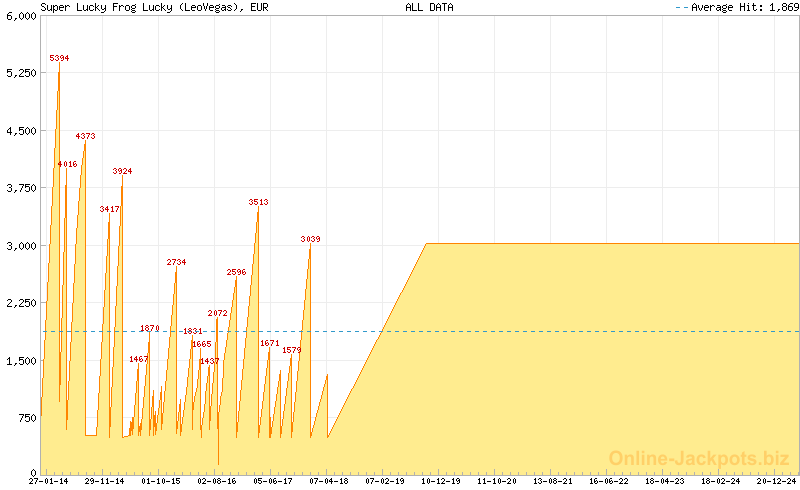Click the 02-08-16 date label
800x490 pixels.
(217, 481)
